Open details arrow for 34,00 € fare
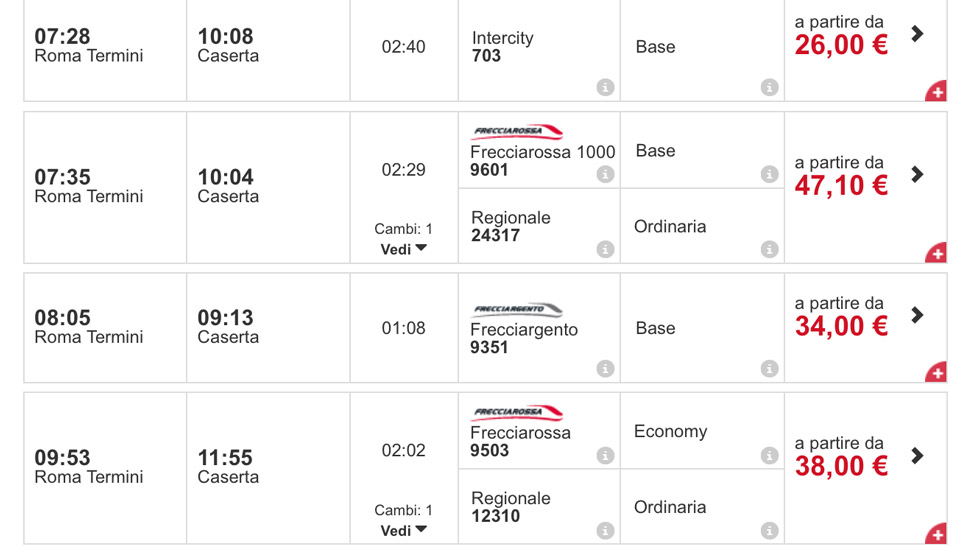 click(917, 315)
